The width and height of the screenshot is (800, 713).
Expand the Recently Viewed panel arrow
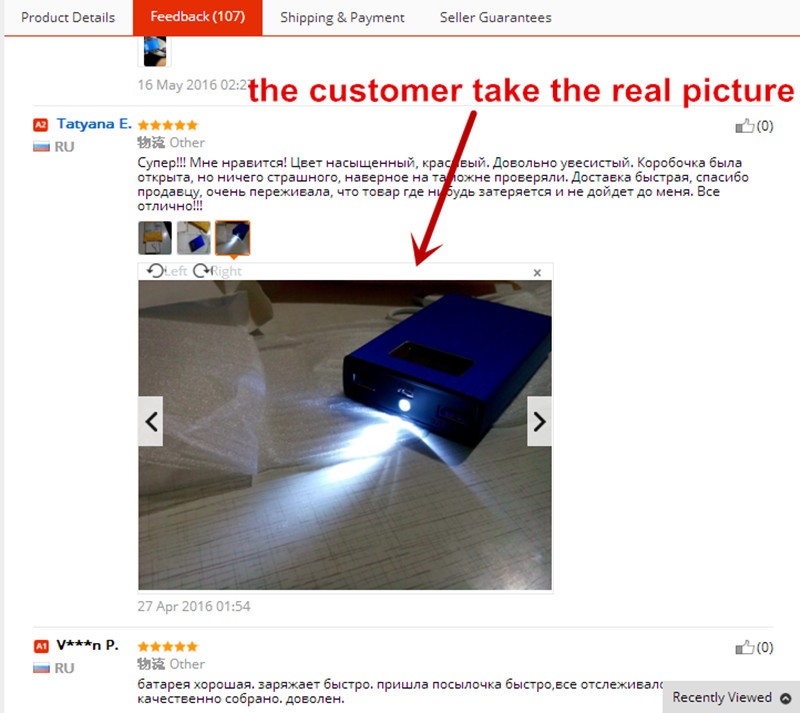point(786,698)
